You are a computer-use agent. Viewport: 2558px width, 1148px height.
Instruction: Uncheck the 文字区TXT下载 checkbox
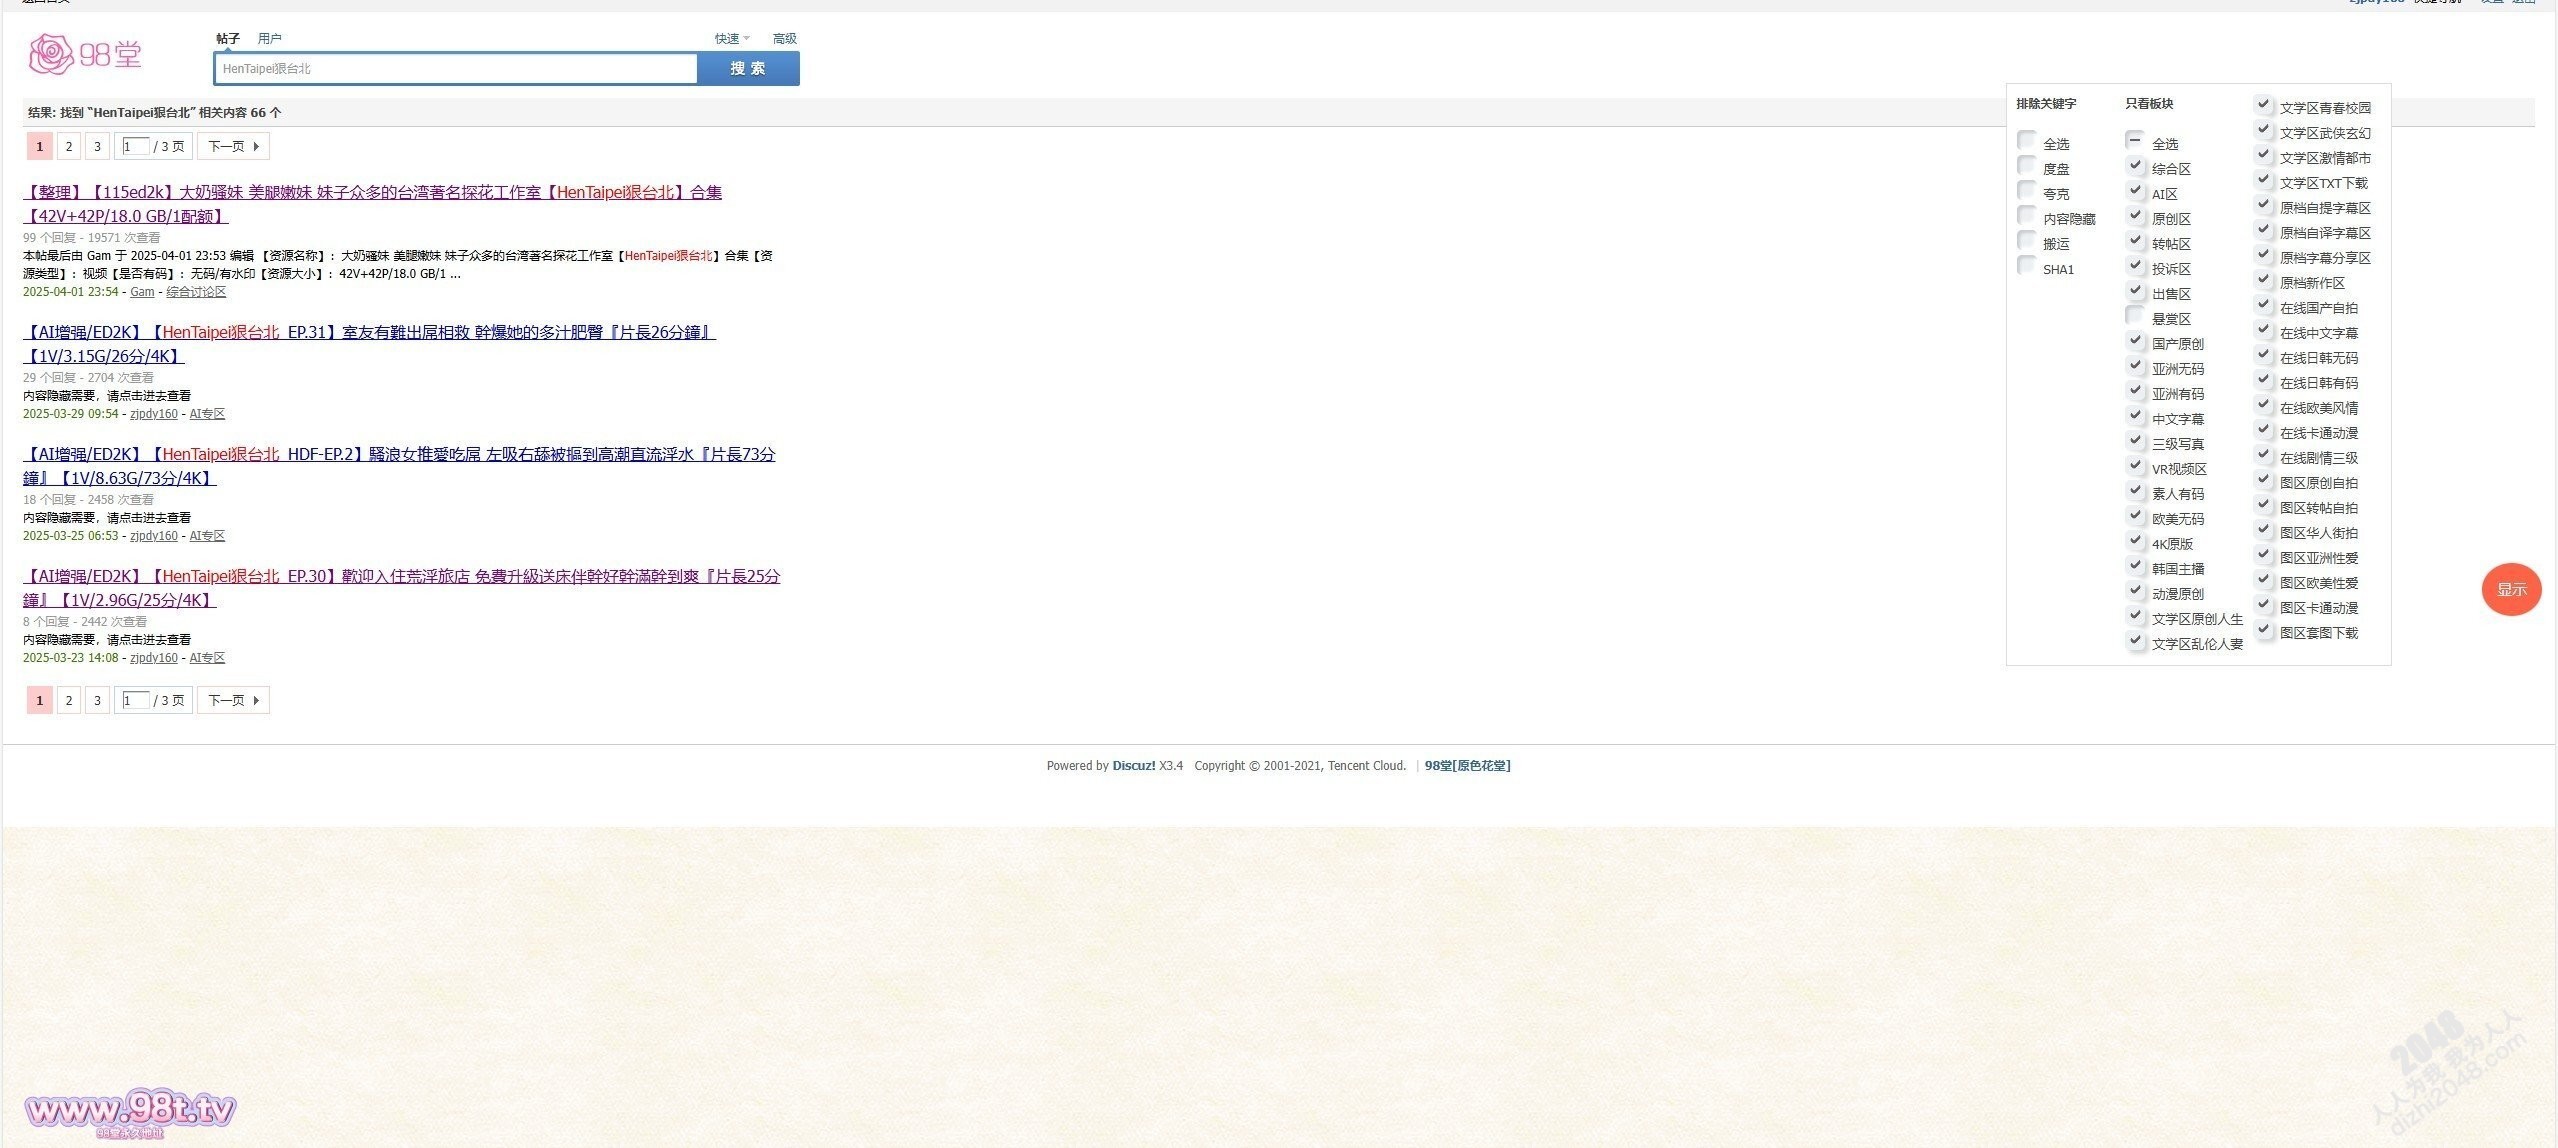tap(2264, 179)
